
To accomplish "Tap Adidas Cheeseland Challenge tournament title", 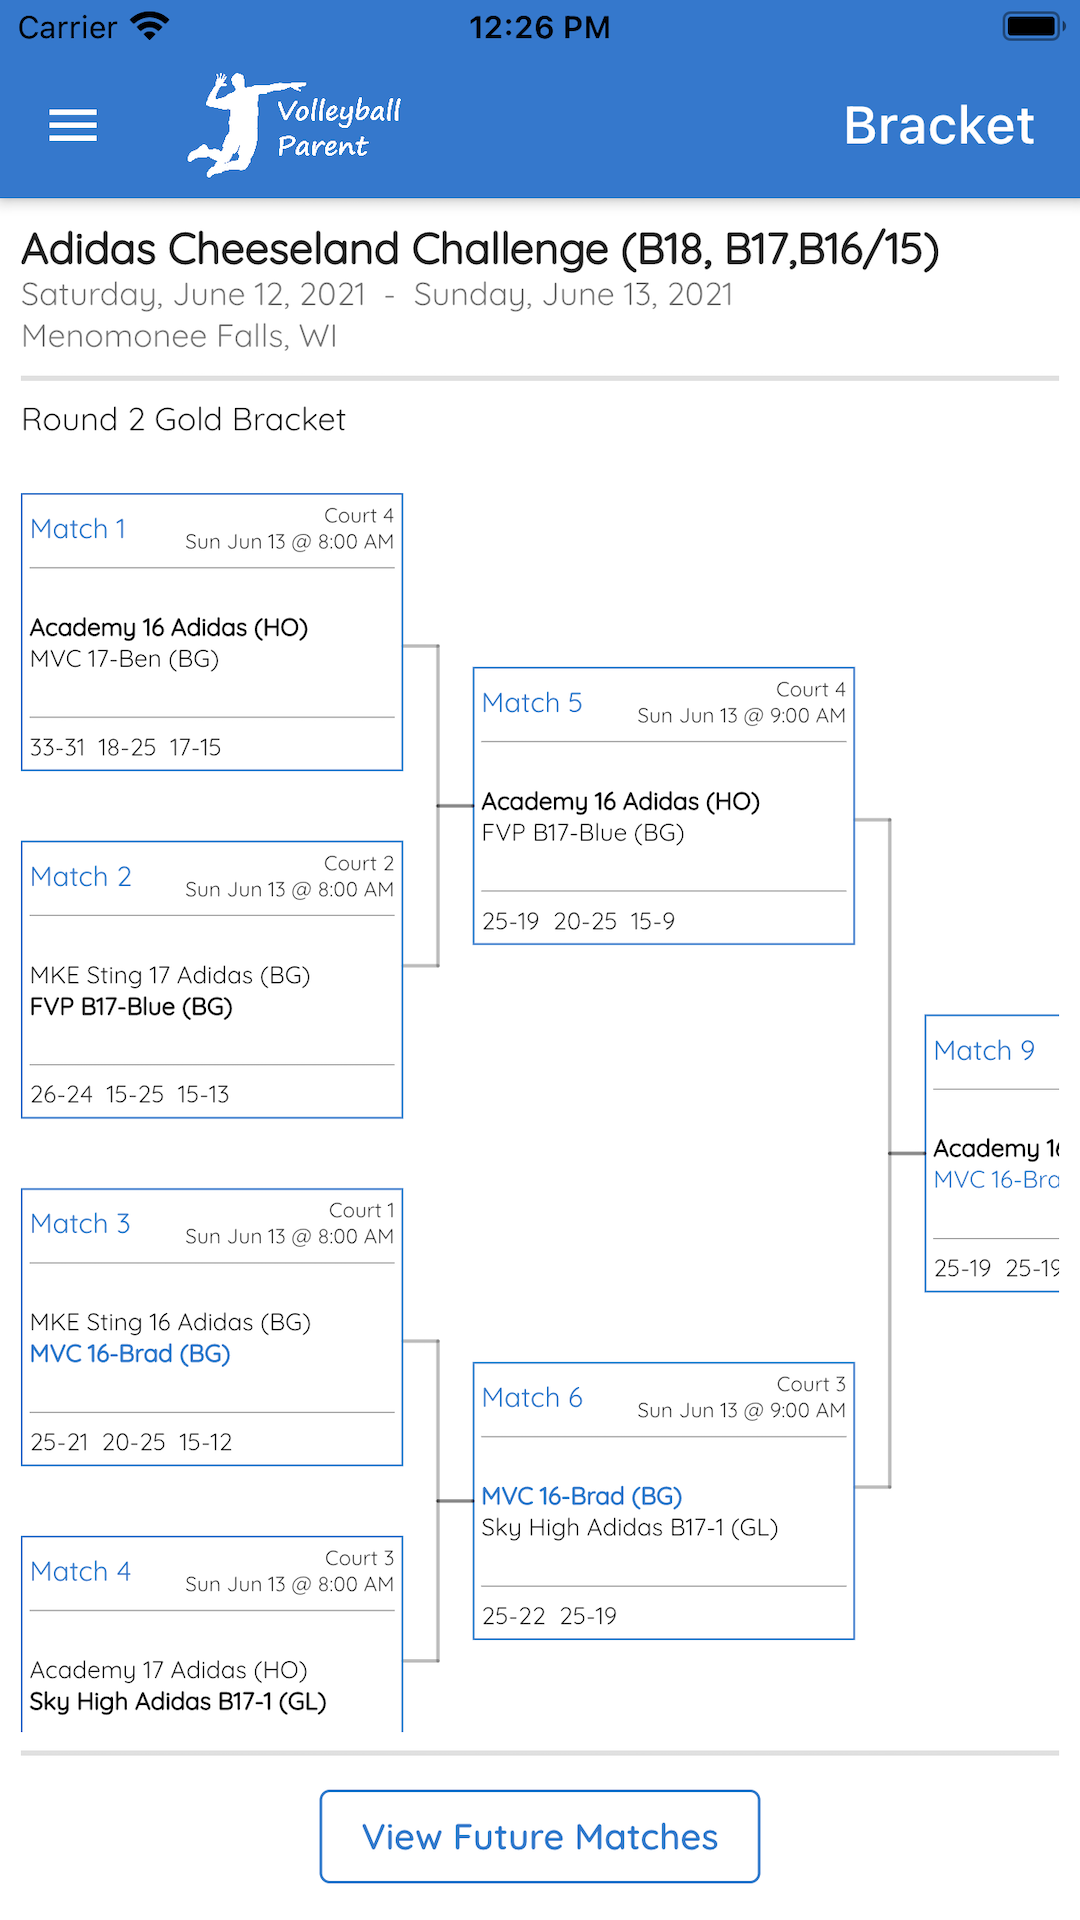I will 480,250.
